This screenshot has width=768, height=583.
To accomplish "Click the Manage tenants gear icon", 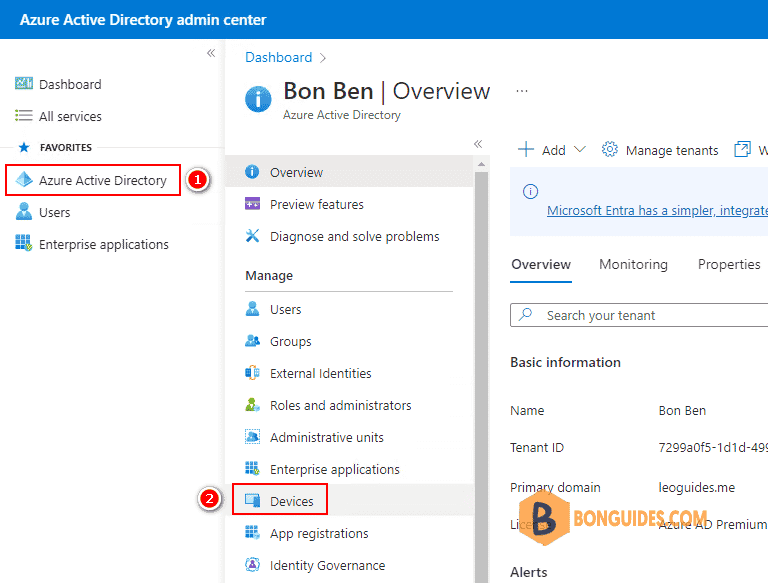I will pos(609,149).
